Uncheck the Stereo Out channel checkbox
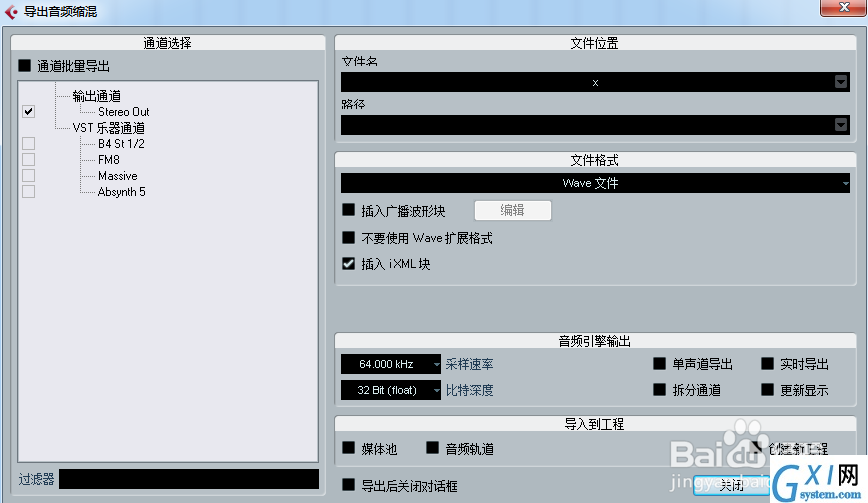 click(29, 111)
